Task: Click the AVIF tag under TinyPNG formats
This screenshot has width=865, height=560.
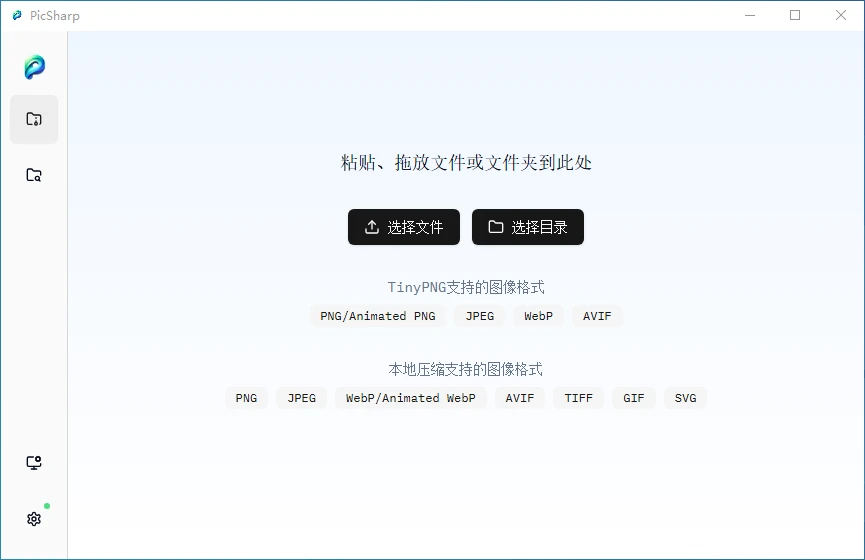Action: pyautogui.click(x=597, y=316)
